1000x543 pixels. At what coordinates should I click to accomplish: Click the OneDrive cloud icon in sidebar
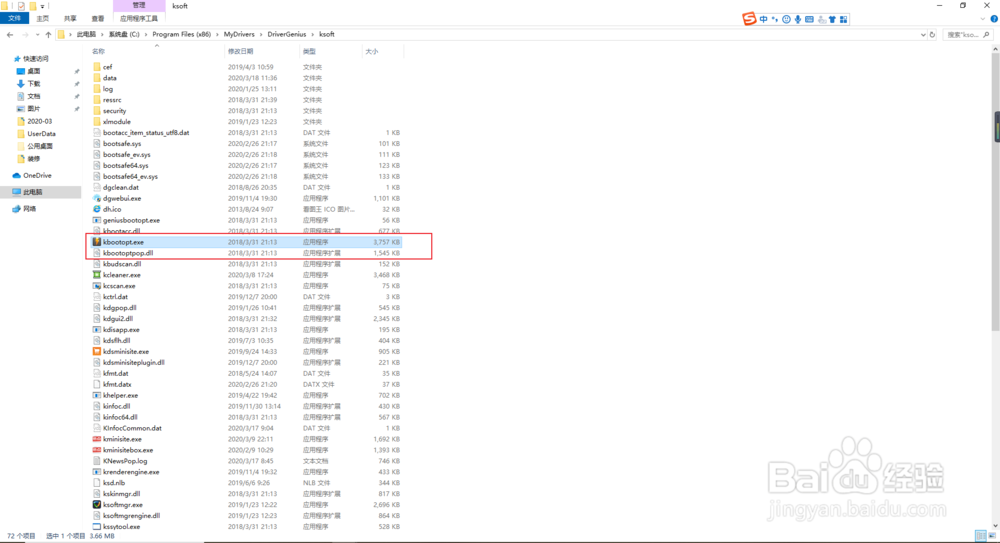click(17, 175)
